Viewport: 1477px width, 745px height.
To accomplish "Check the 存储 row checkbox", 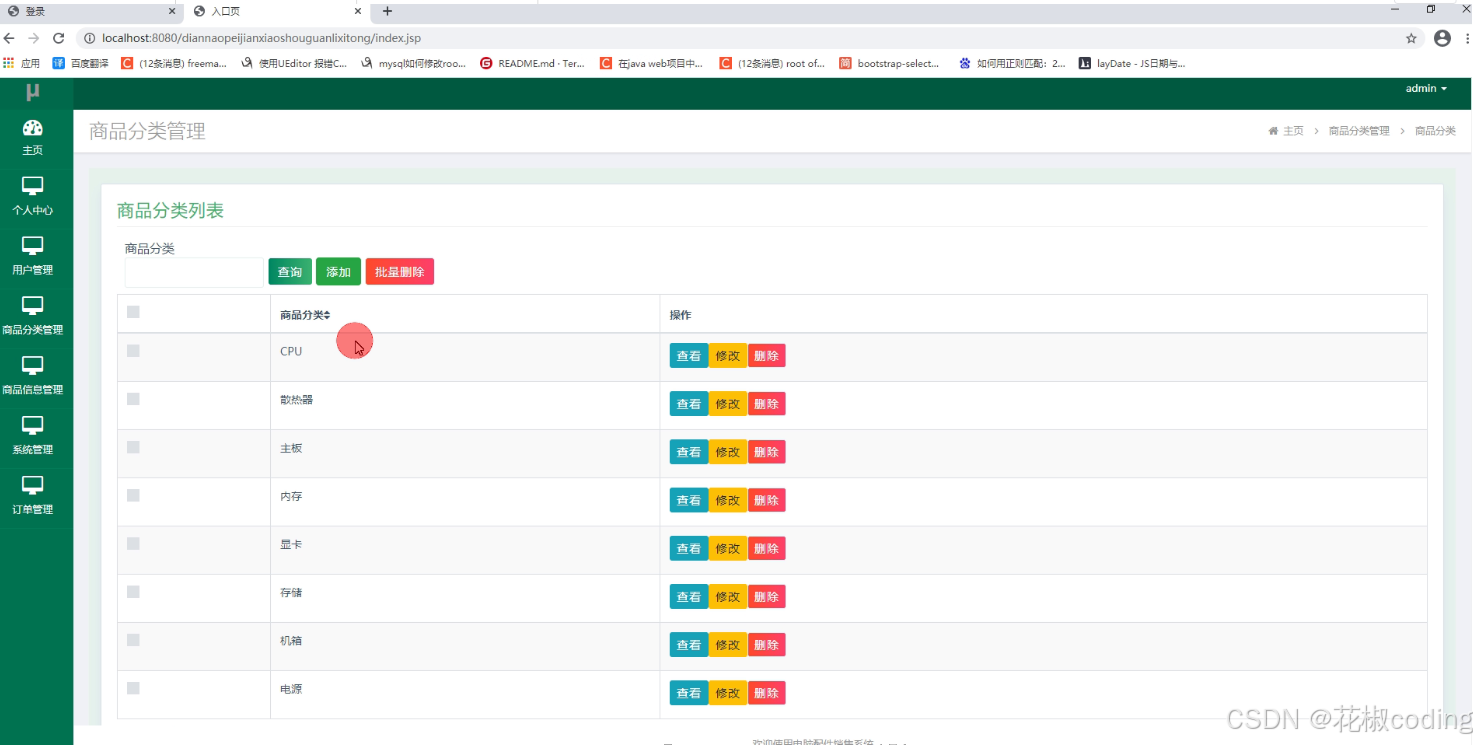I will (x=133, y=592).
